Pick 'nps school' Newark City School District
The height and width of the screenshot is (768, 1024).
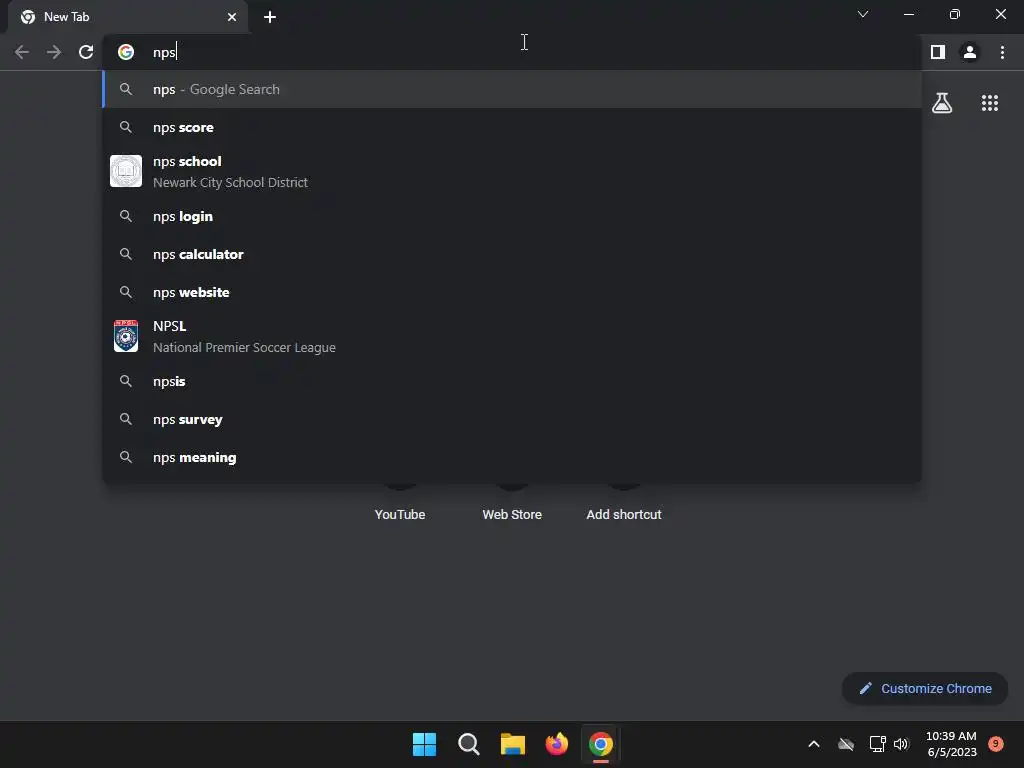pyautogui.click(x=512, y=172)
